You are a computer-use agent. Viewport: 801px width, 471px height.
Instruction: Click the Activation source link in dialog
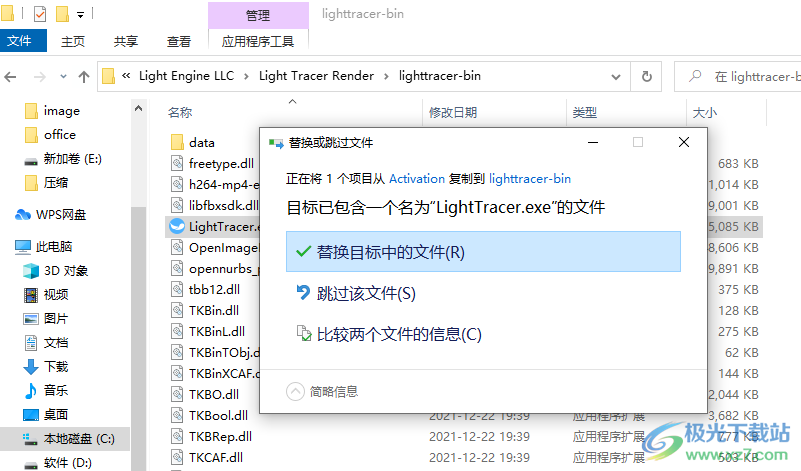pyautogui.click(x=417, y=179)
